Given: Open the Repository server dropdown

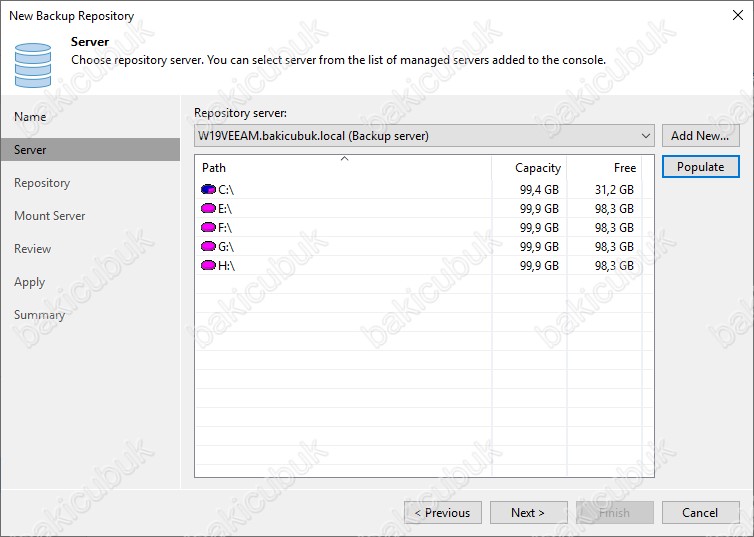Looking at the screenshot, I should 424,136.
